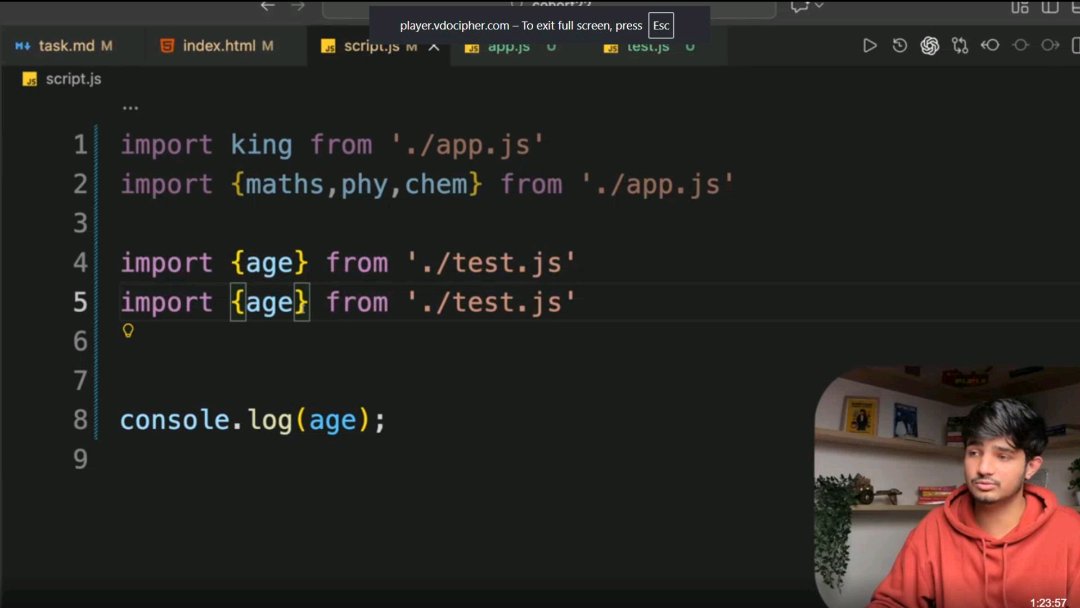This screenshot has height=608, width=1080.
Task: Click the Esc key hint in overlay
Action: coord(661,25)
